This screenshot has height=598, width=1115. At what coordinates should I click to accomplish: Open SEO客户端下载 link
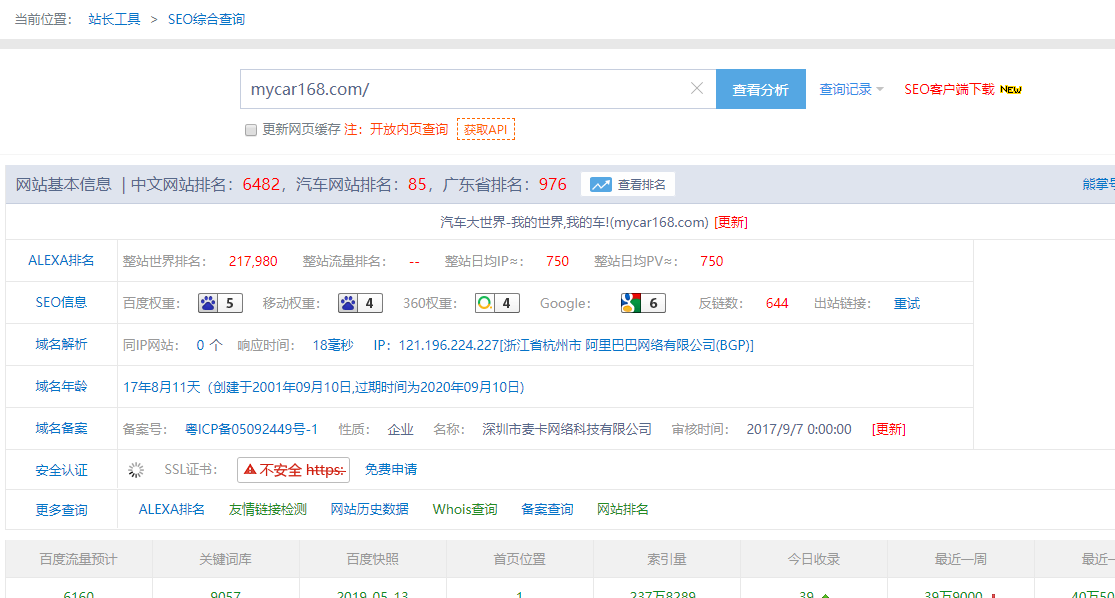[x=949, y=89]
